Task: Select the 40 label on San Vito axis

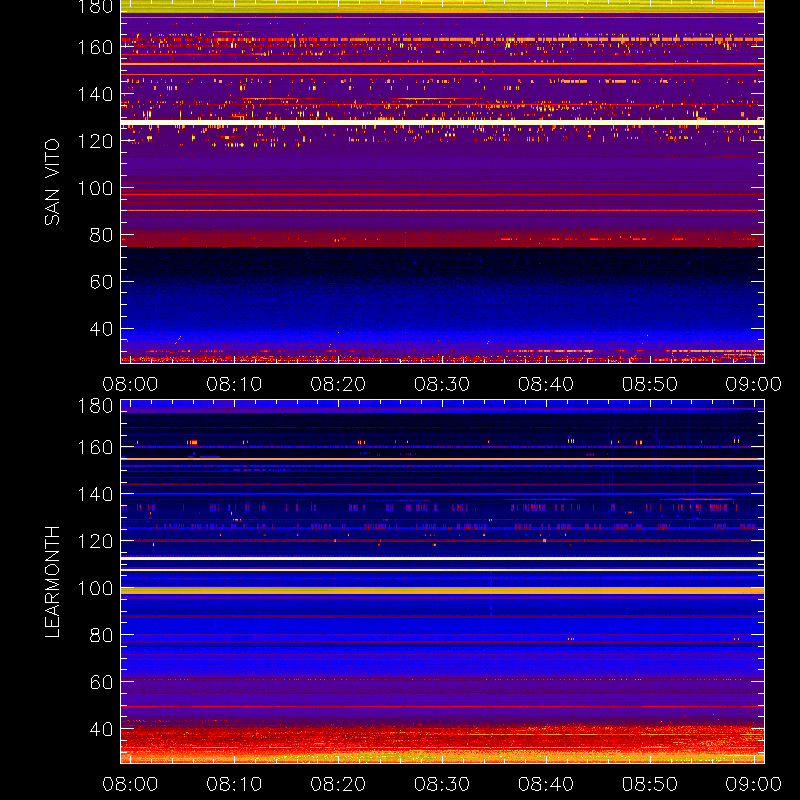Action: [101, 329]
